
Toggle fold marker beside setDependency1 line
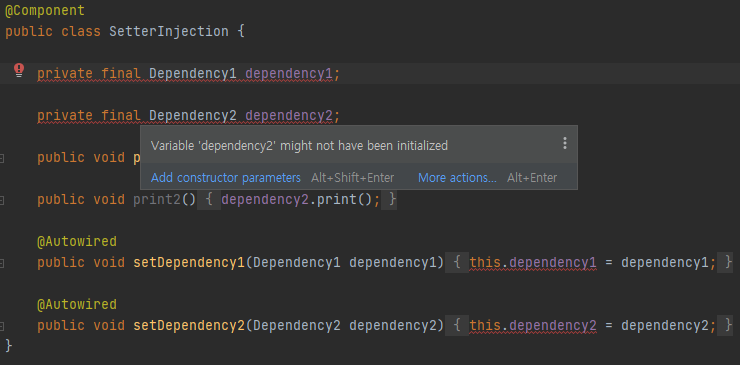(2, 263)
